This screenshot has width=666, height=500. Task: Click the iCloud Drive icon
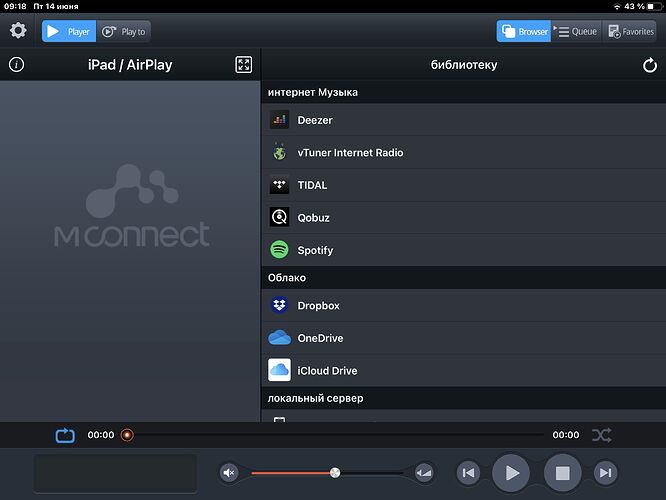pos(279,370)
